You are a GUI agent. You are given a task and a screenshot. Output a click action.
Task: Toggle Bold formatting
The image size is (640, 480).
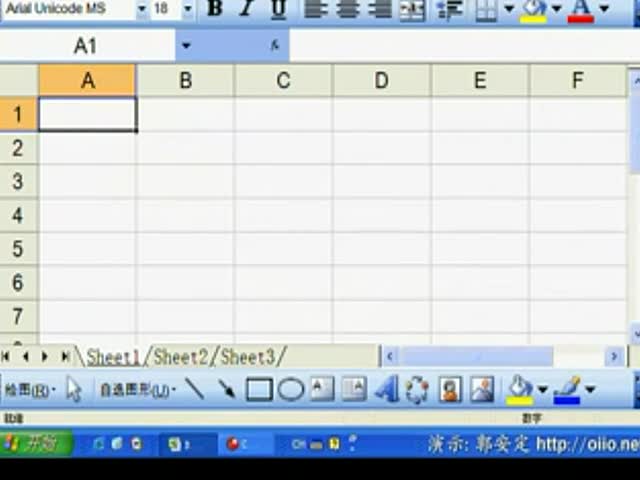(214, 10)
